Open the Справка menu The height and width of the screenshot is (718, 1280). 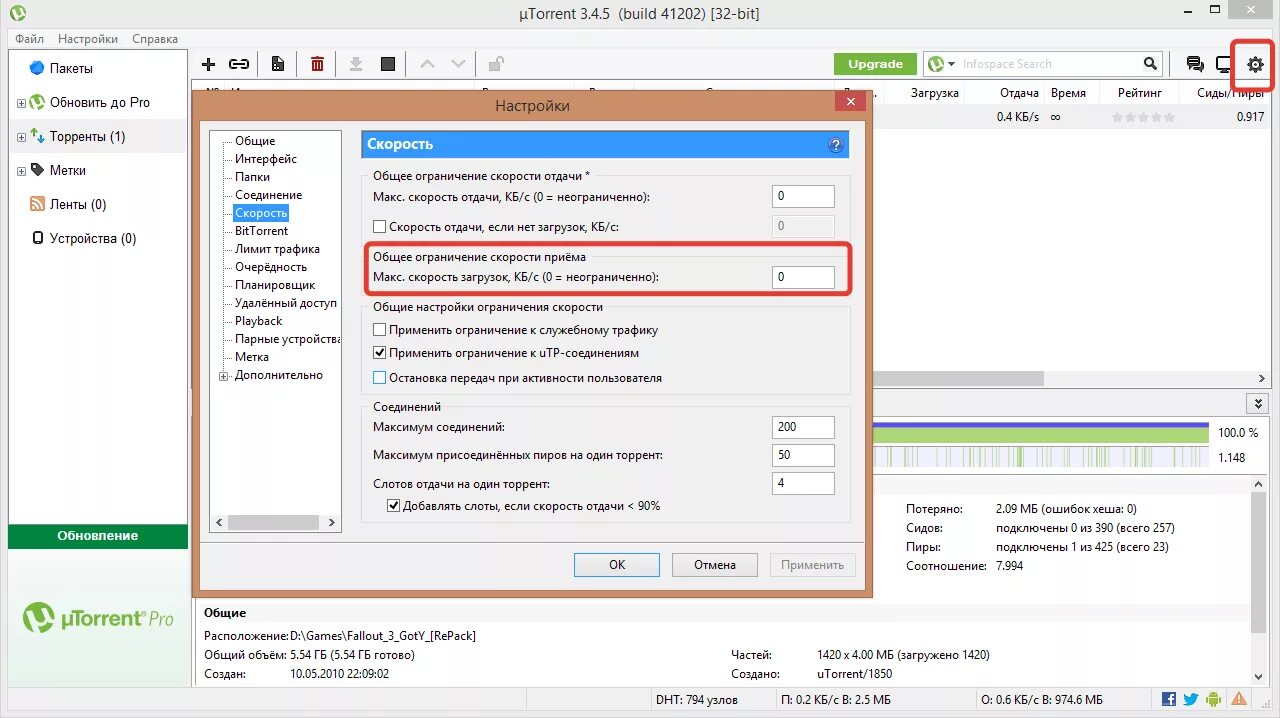pos(155,39)
